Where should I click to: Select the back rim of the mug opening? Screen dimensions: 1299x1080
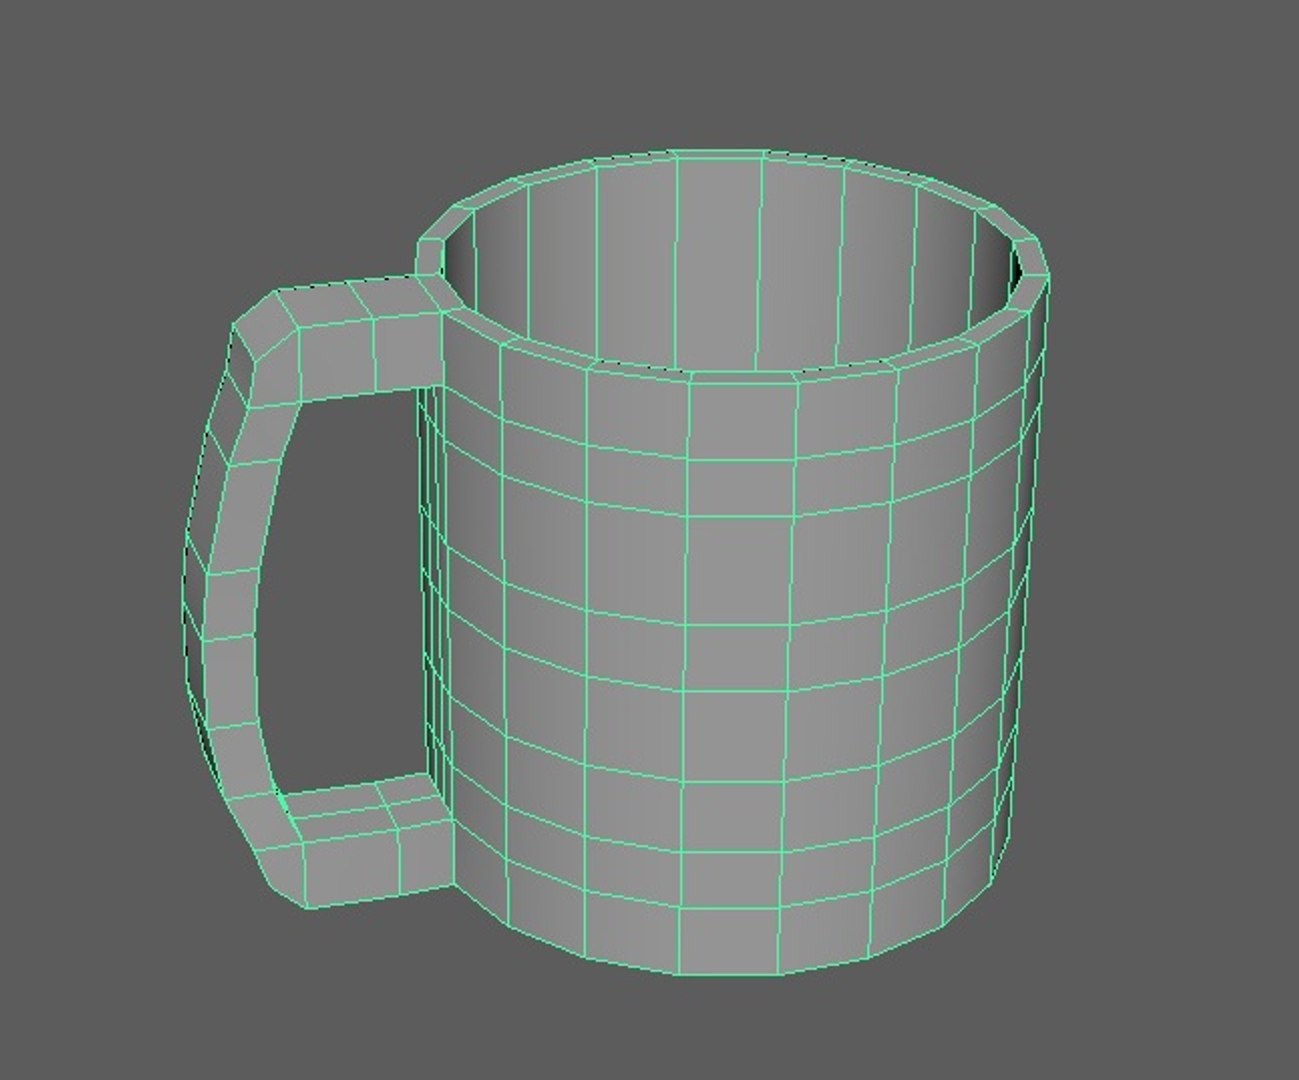(730, 163)
